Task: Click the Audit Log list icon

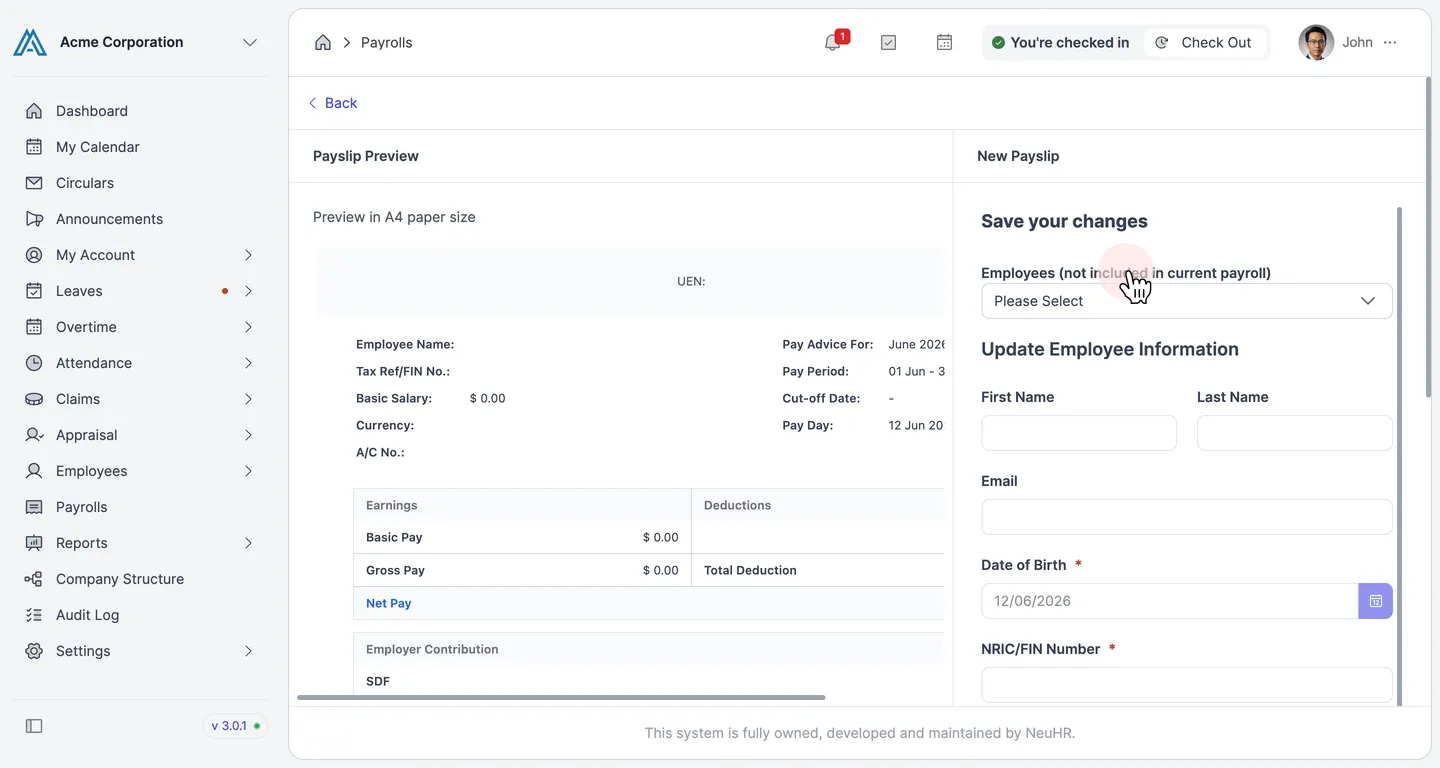Action: click(34, 615)
